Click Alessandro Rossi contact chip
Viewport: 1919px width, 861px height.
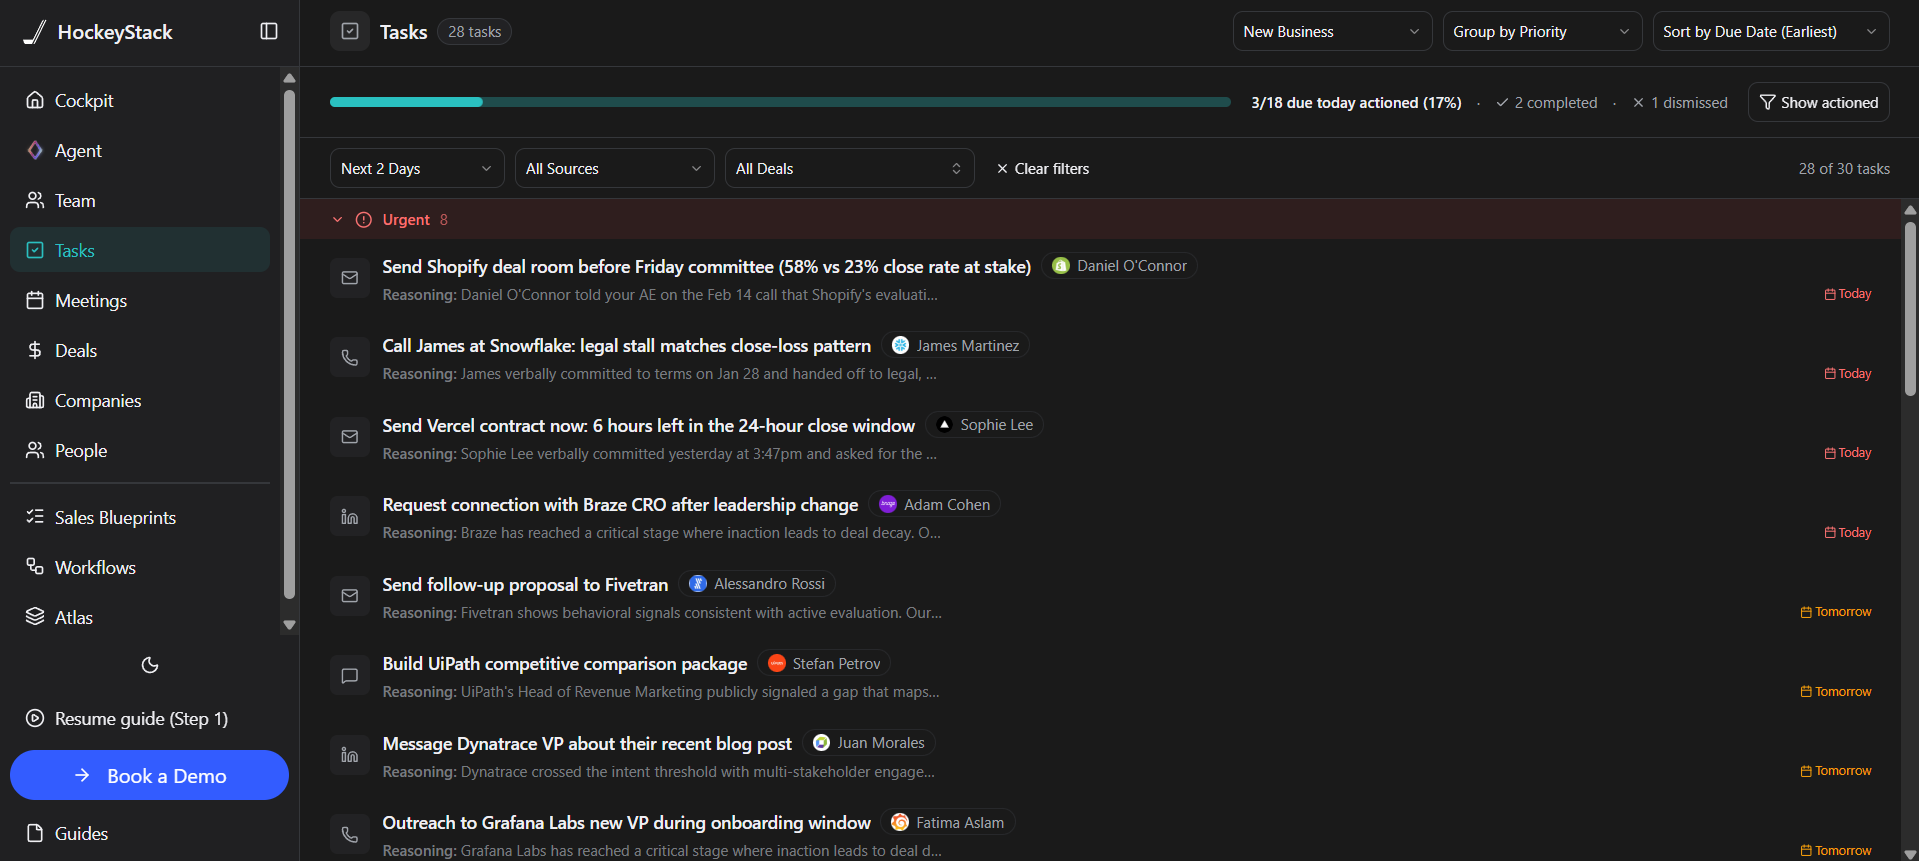[x=757, y=584]
